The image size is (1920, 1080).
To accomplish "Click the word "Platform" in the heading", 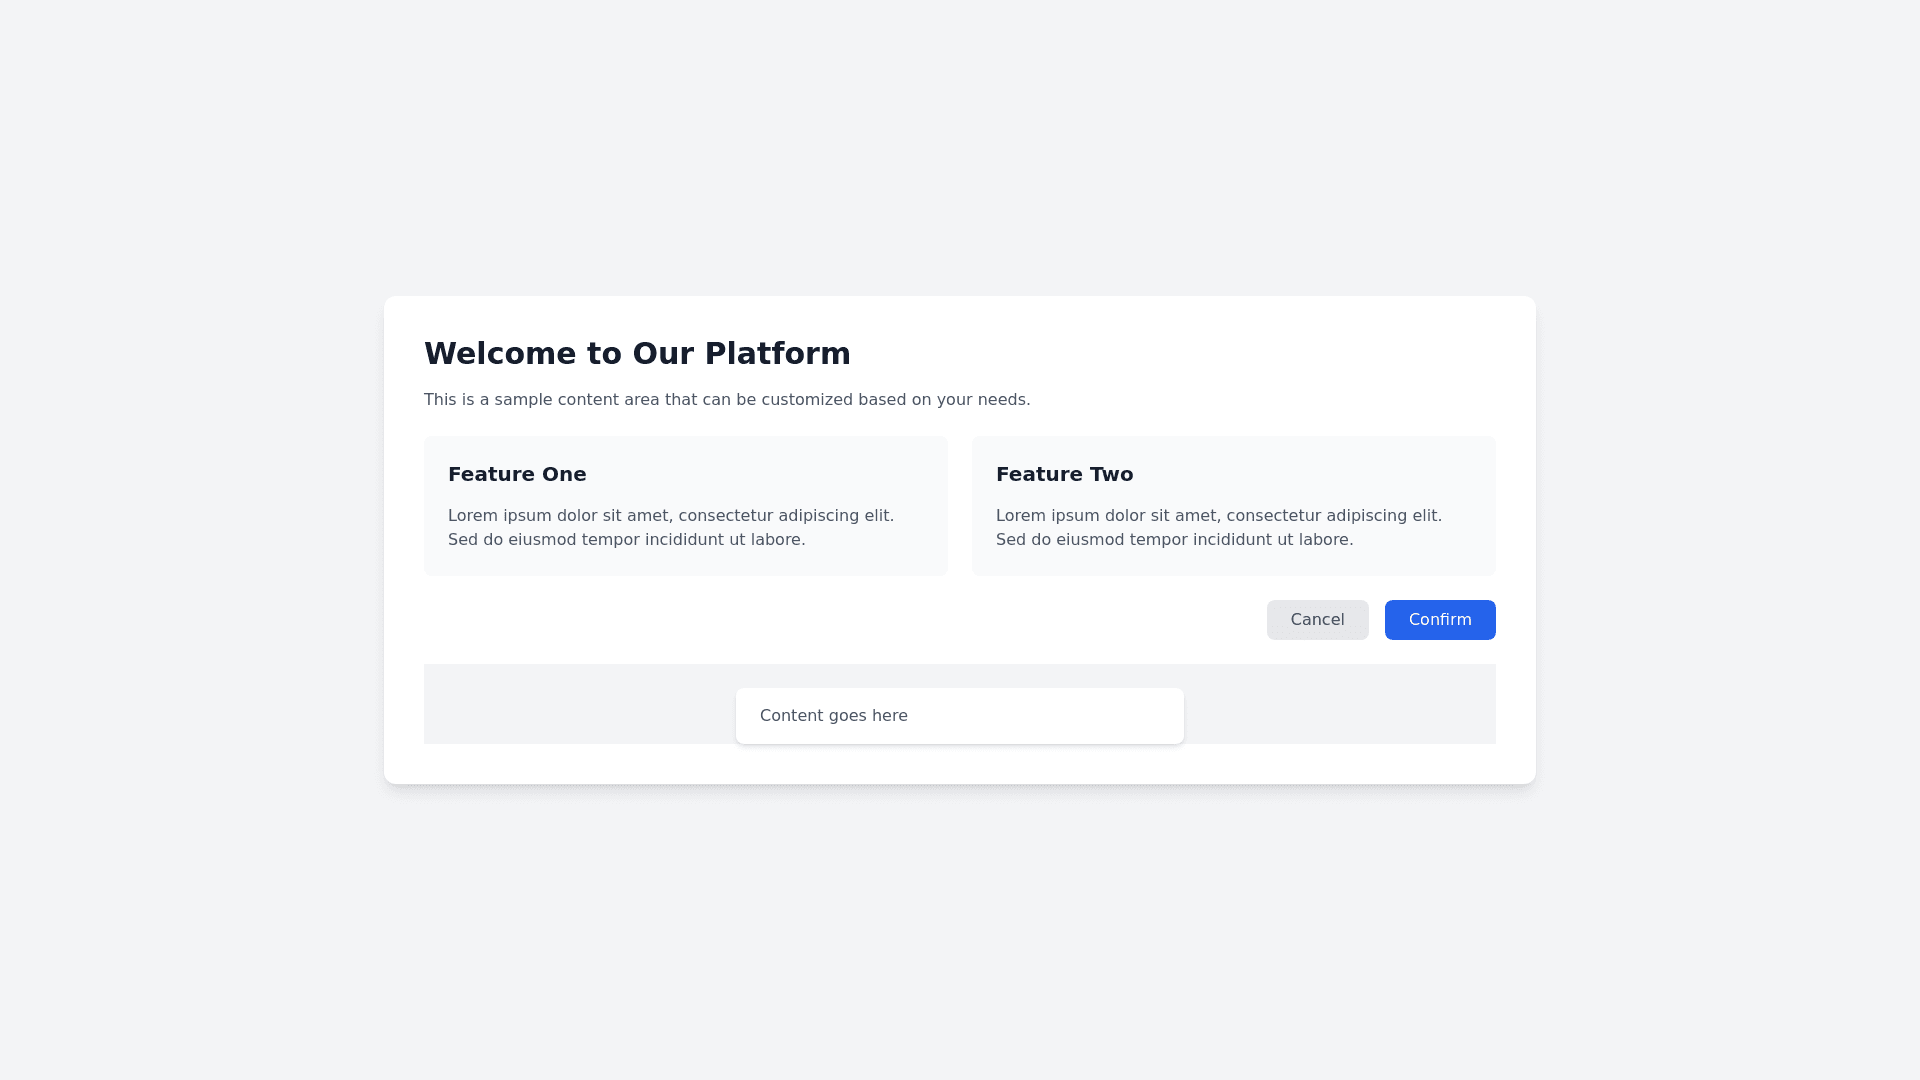I will click(777, 354).
